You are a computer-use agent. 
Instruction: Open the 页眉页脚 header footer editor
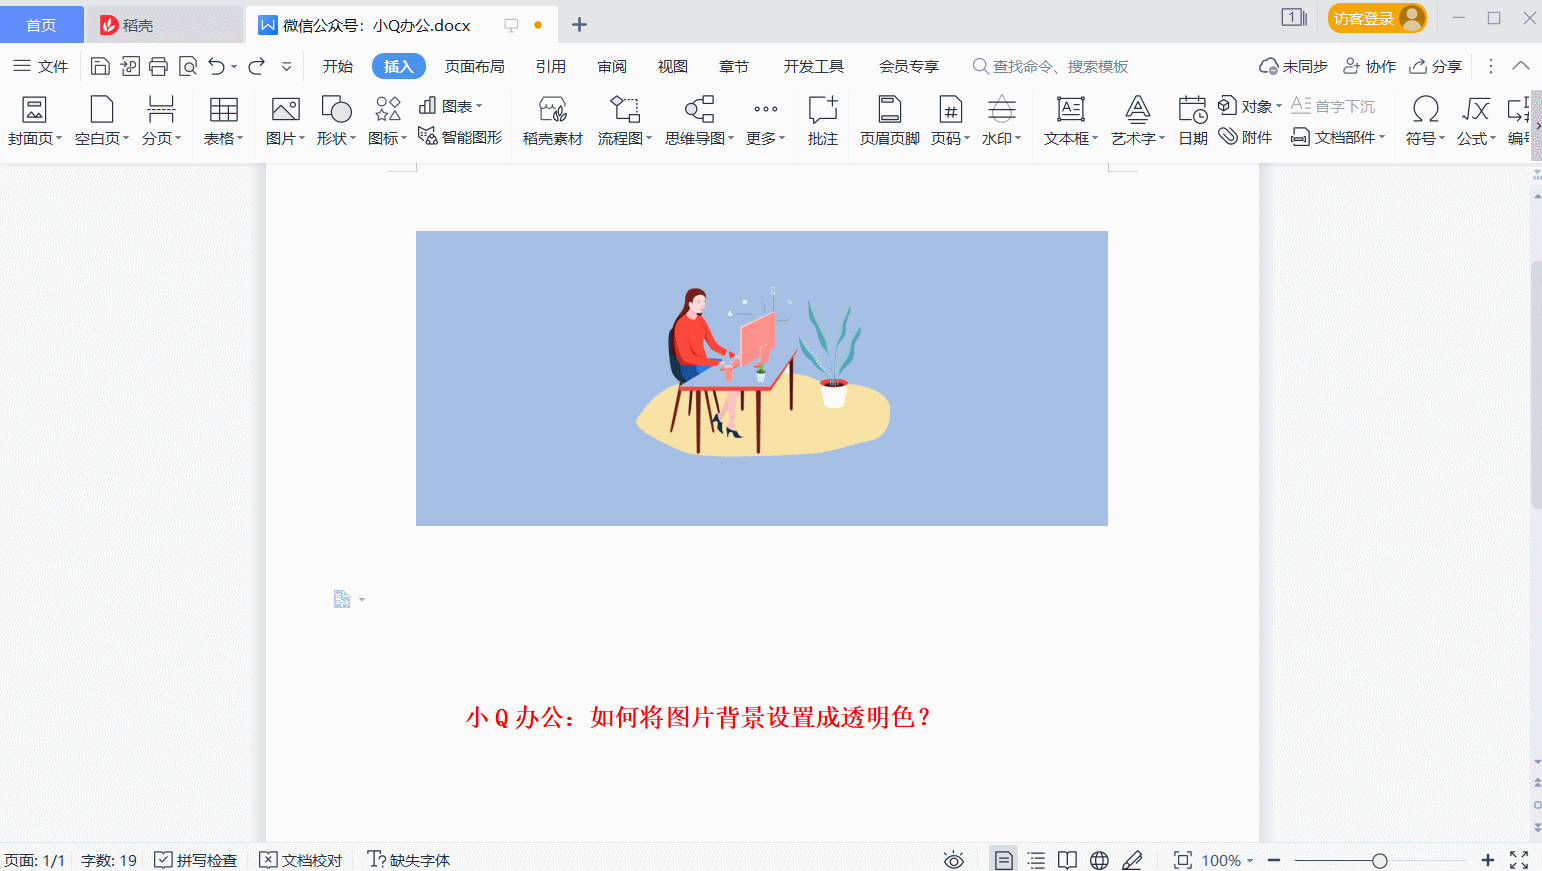tap(888, 120)
